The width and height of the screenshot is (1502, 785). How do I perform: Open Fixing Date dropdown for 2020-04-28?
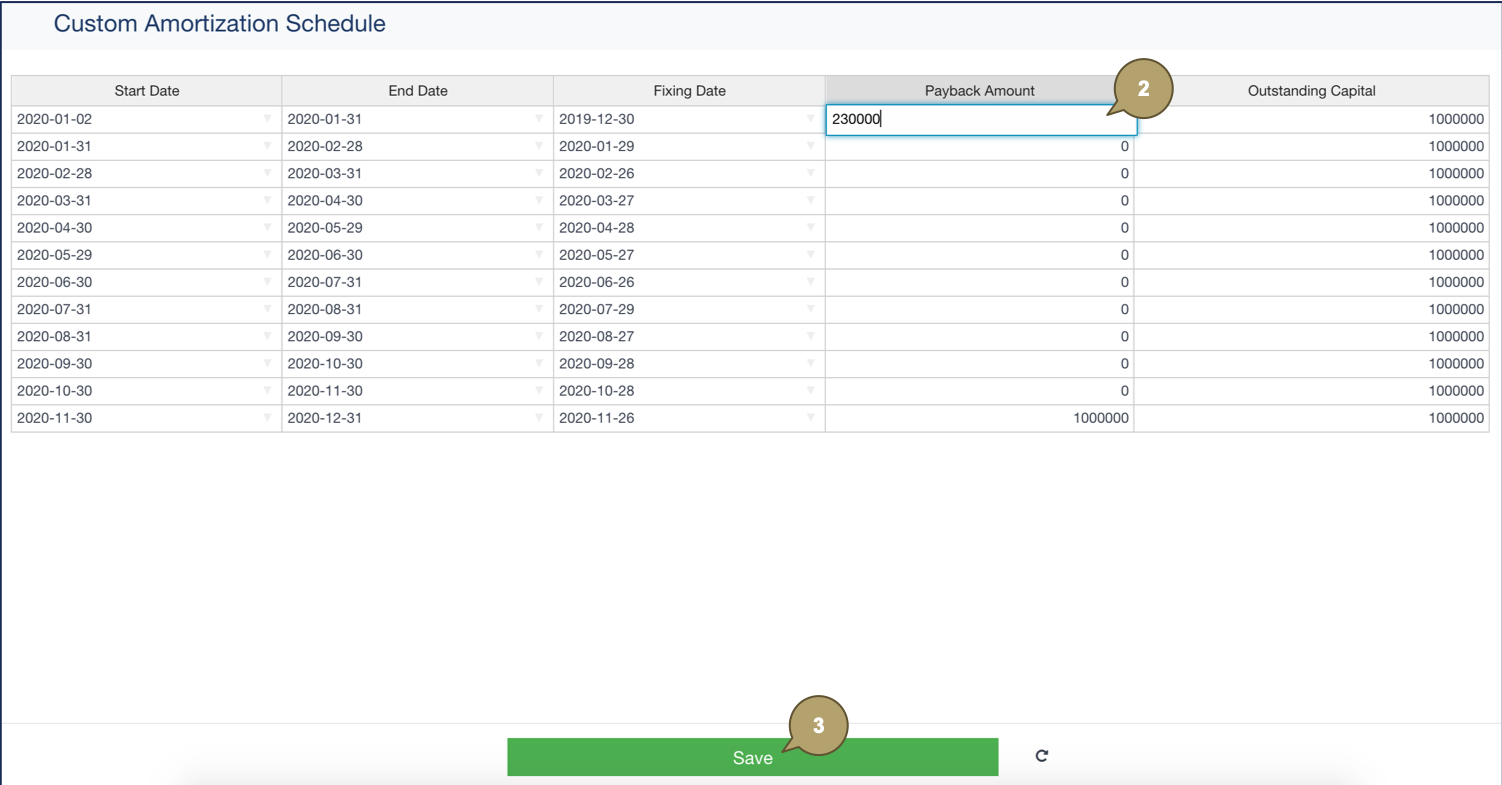click(x=810, y=228)
